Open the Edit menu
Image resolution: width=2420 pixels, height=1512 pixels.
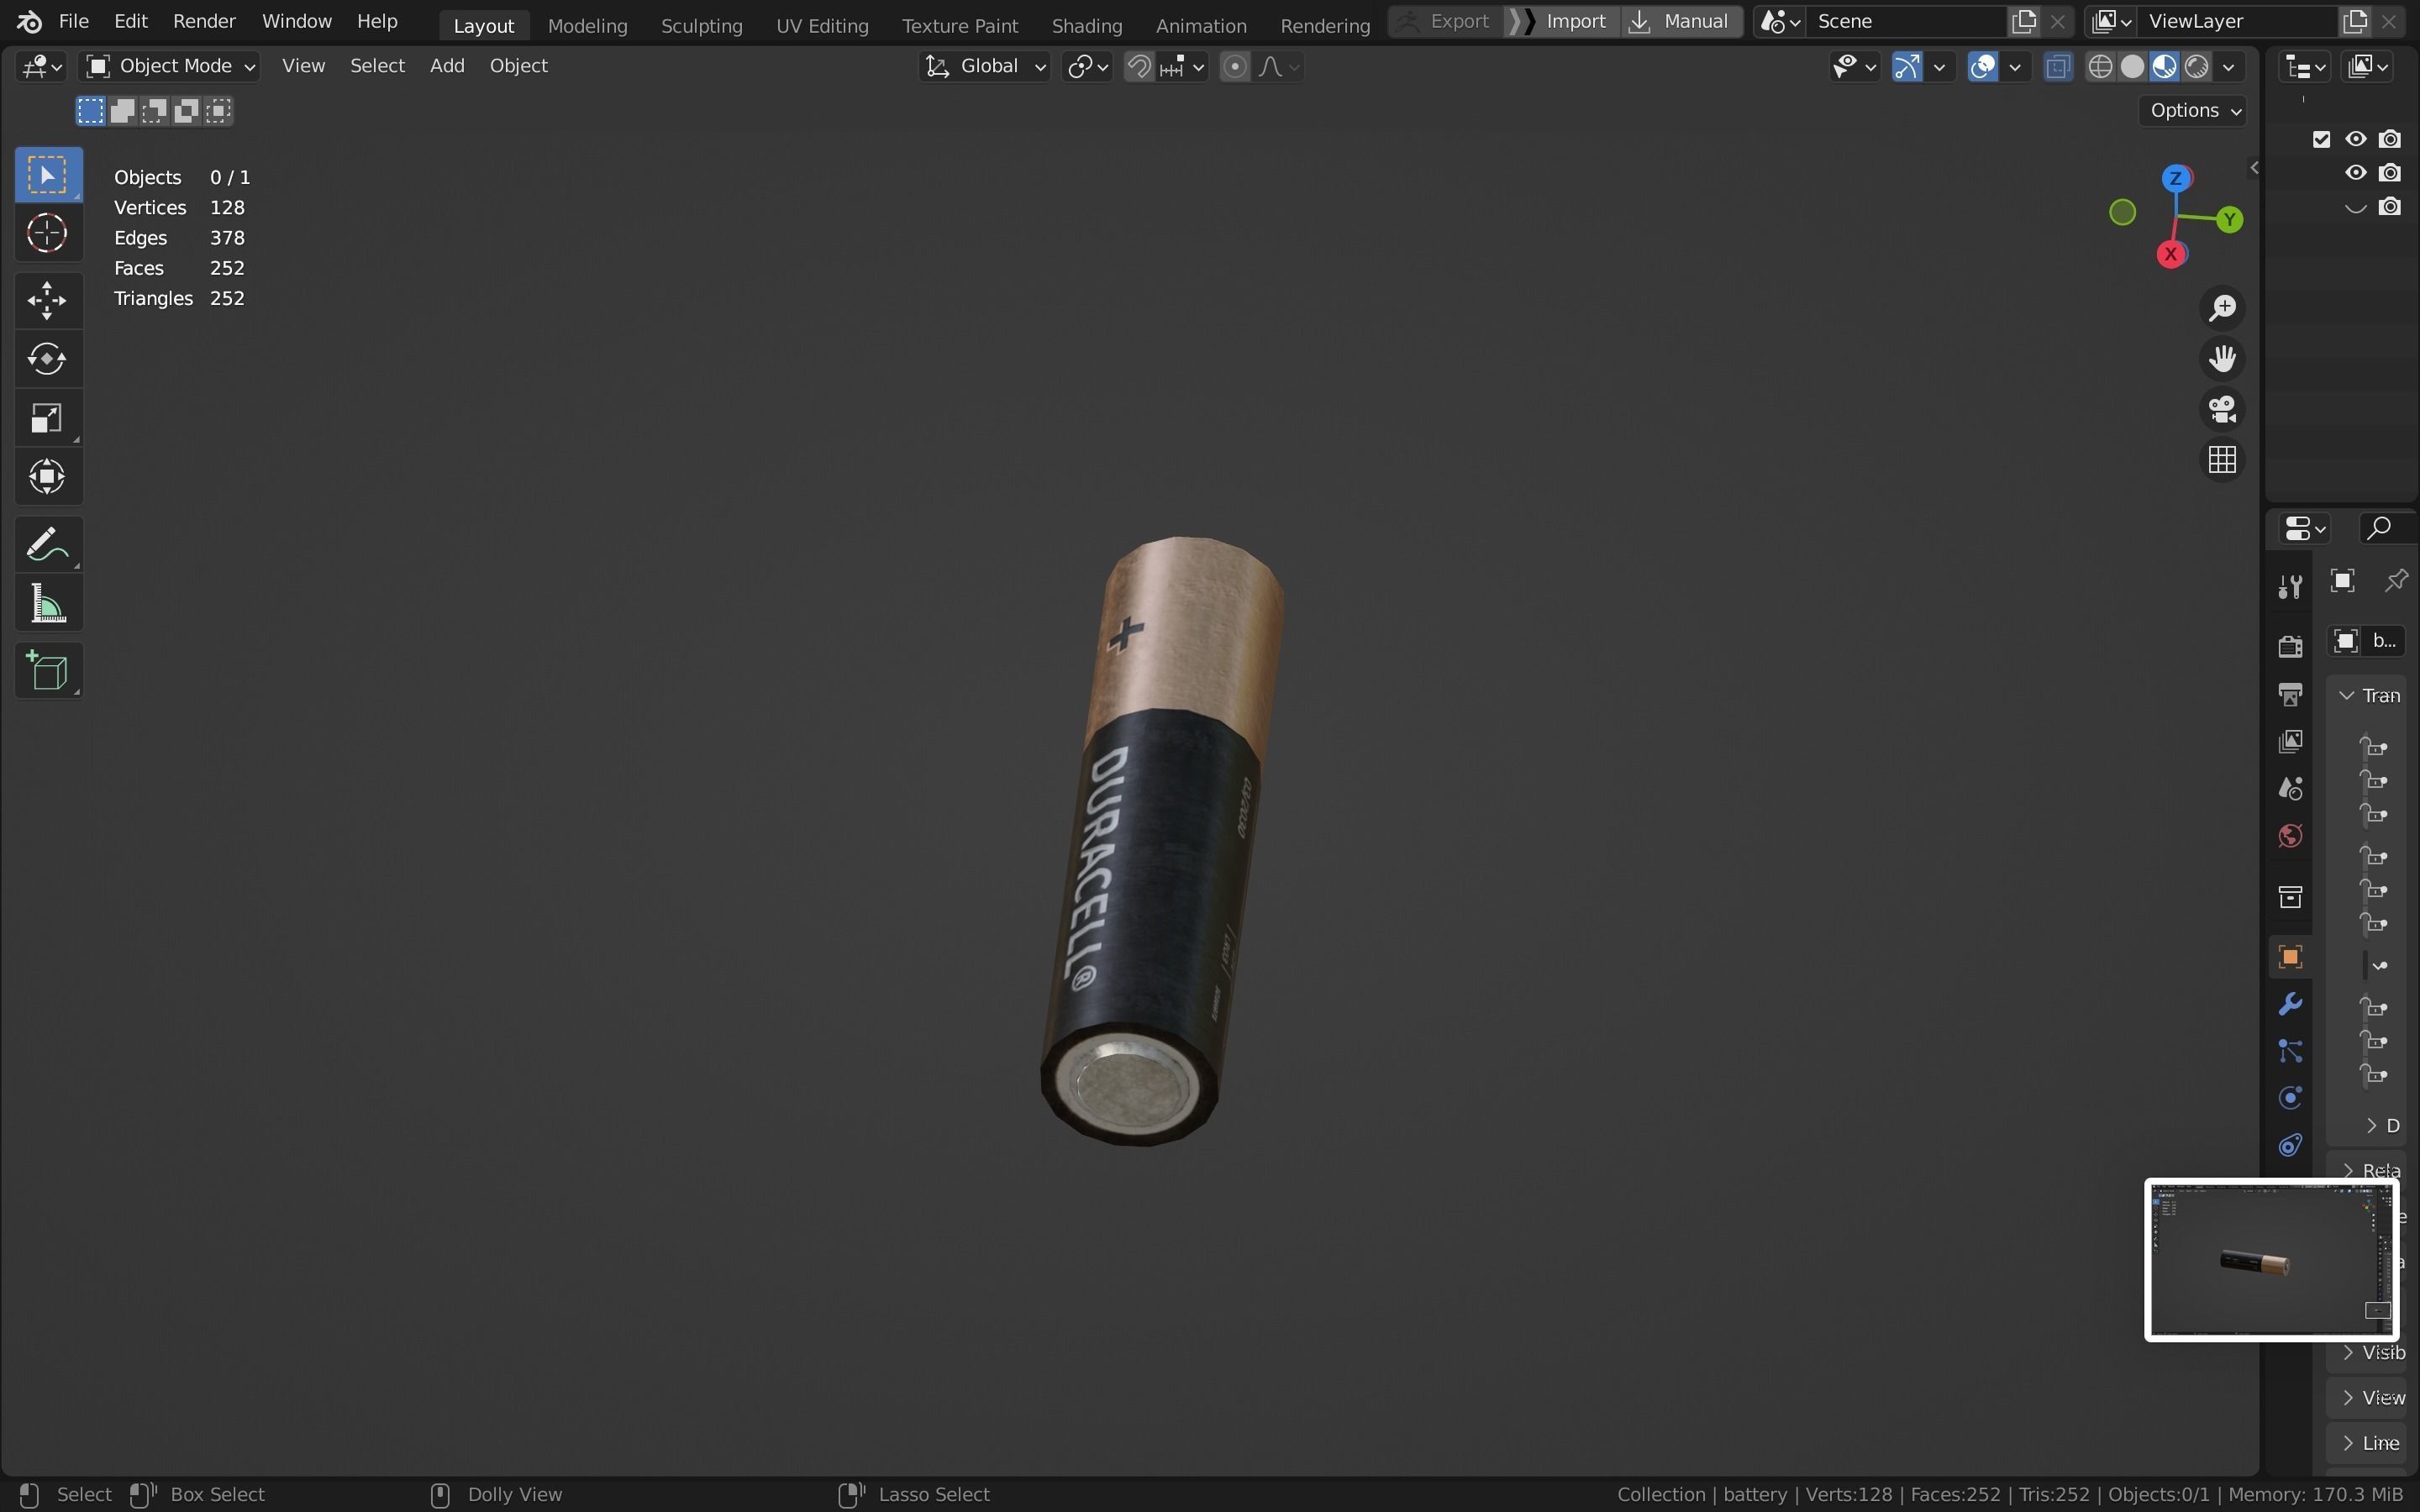pos(131,21)
